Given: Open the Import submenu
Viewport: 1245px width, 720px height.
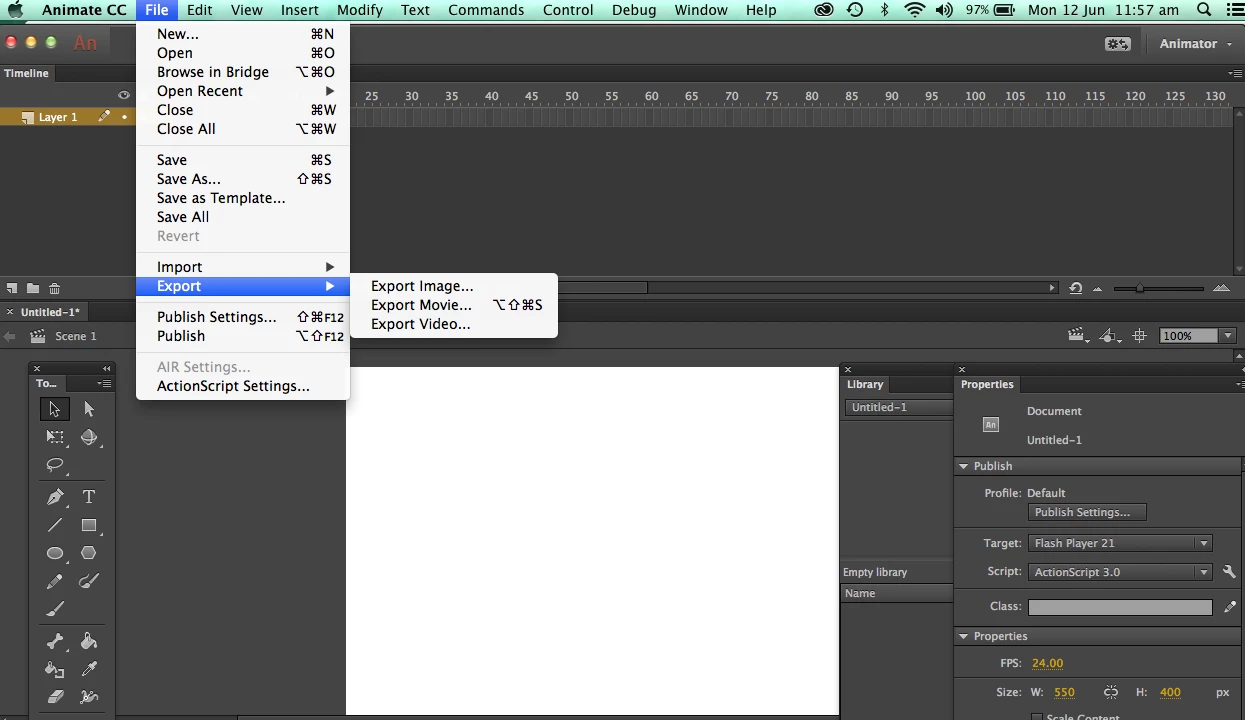Looking at the screenshot, I should pos(243,267).
